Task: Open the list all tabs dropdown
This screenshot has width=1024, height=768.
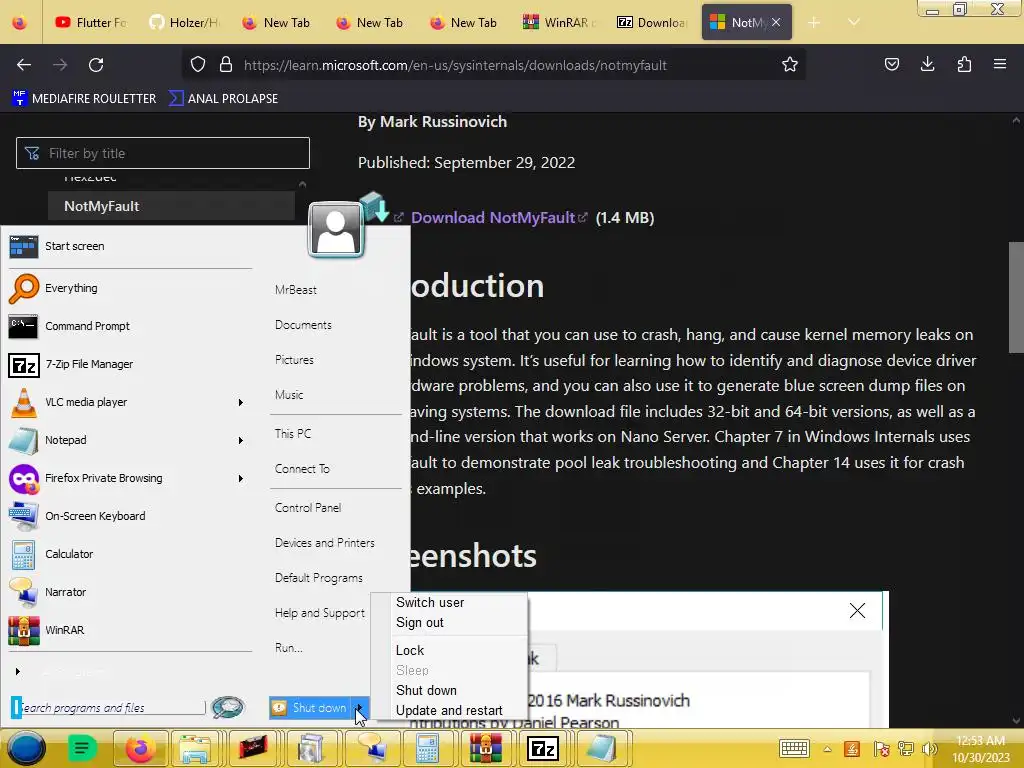Action: coord(853,22)
